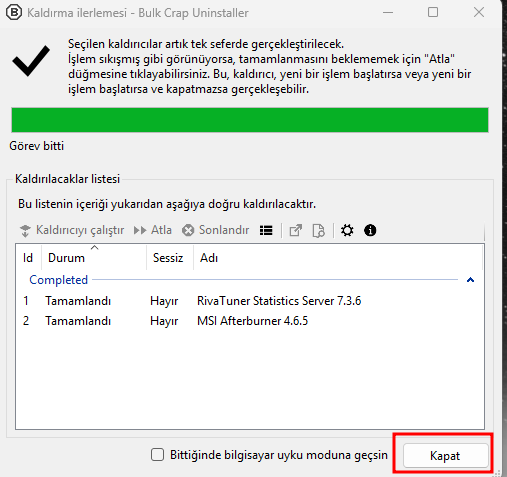The image size is (507, 477).
Task: Click the Kapat button
Action: (x=445, y=455)
